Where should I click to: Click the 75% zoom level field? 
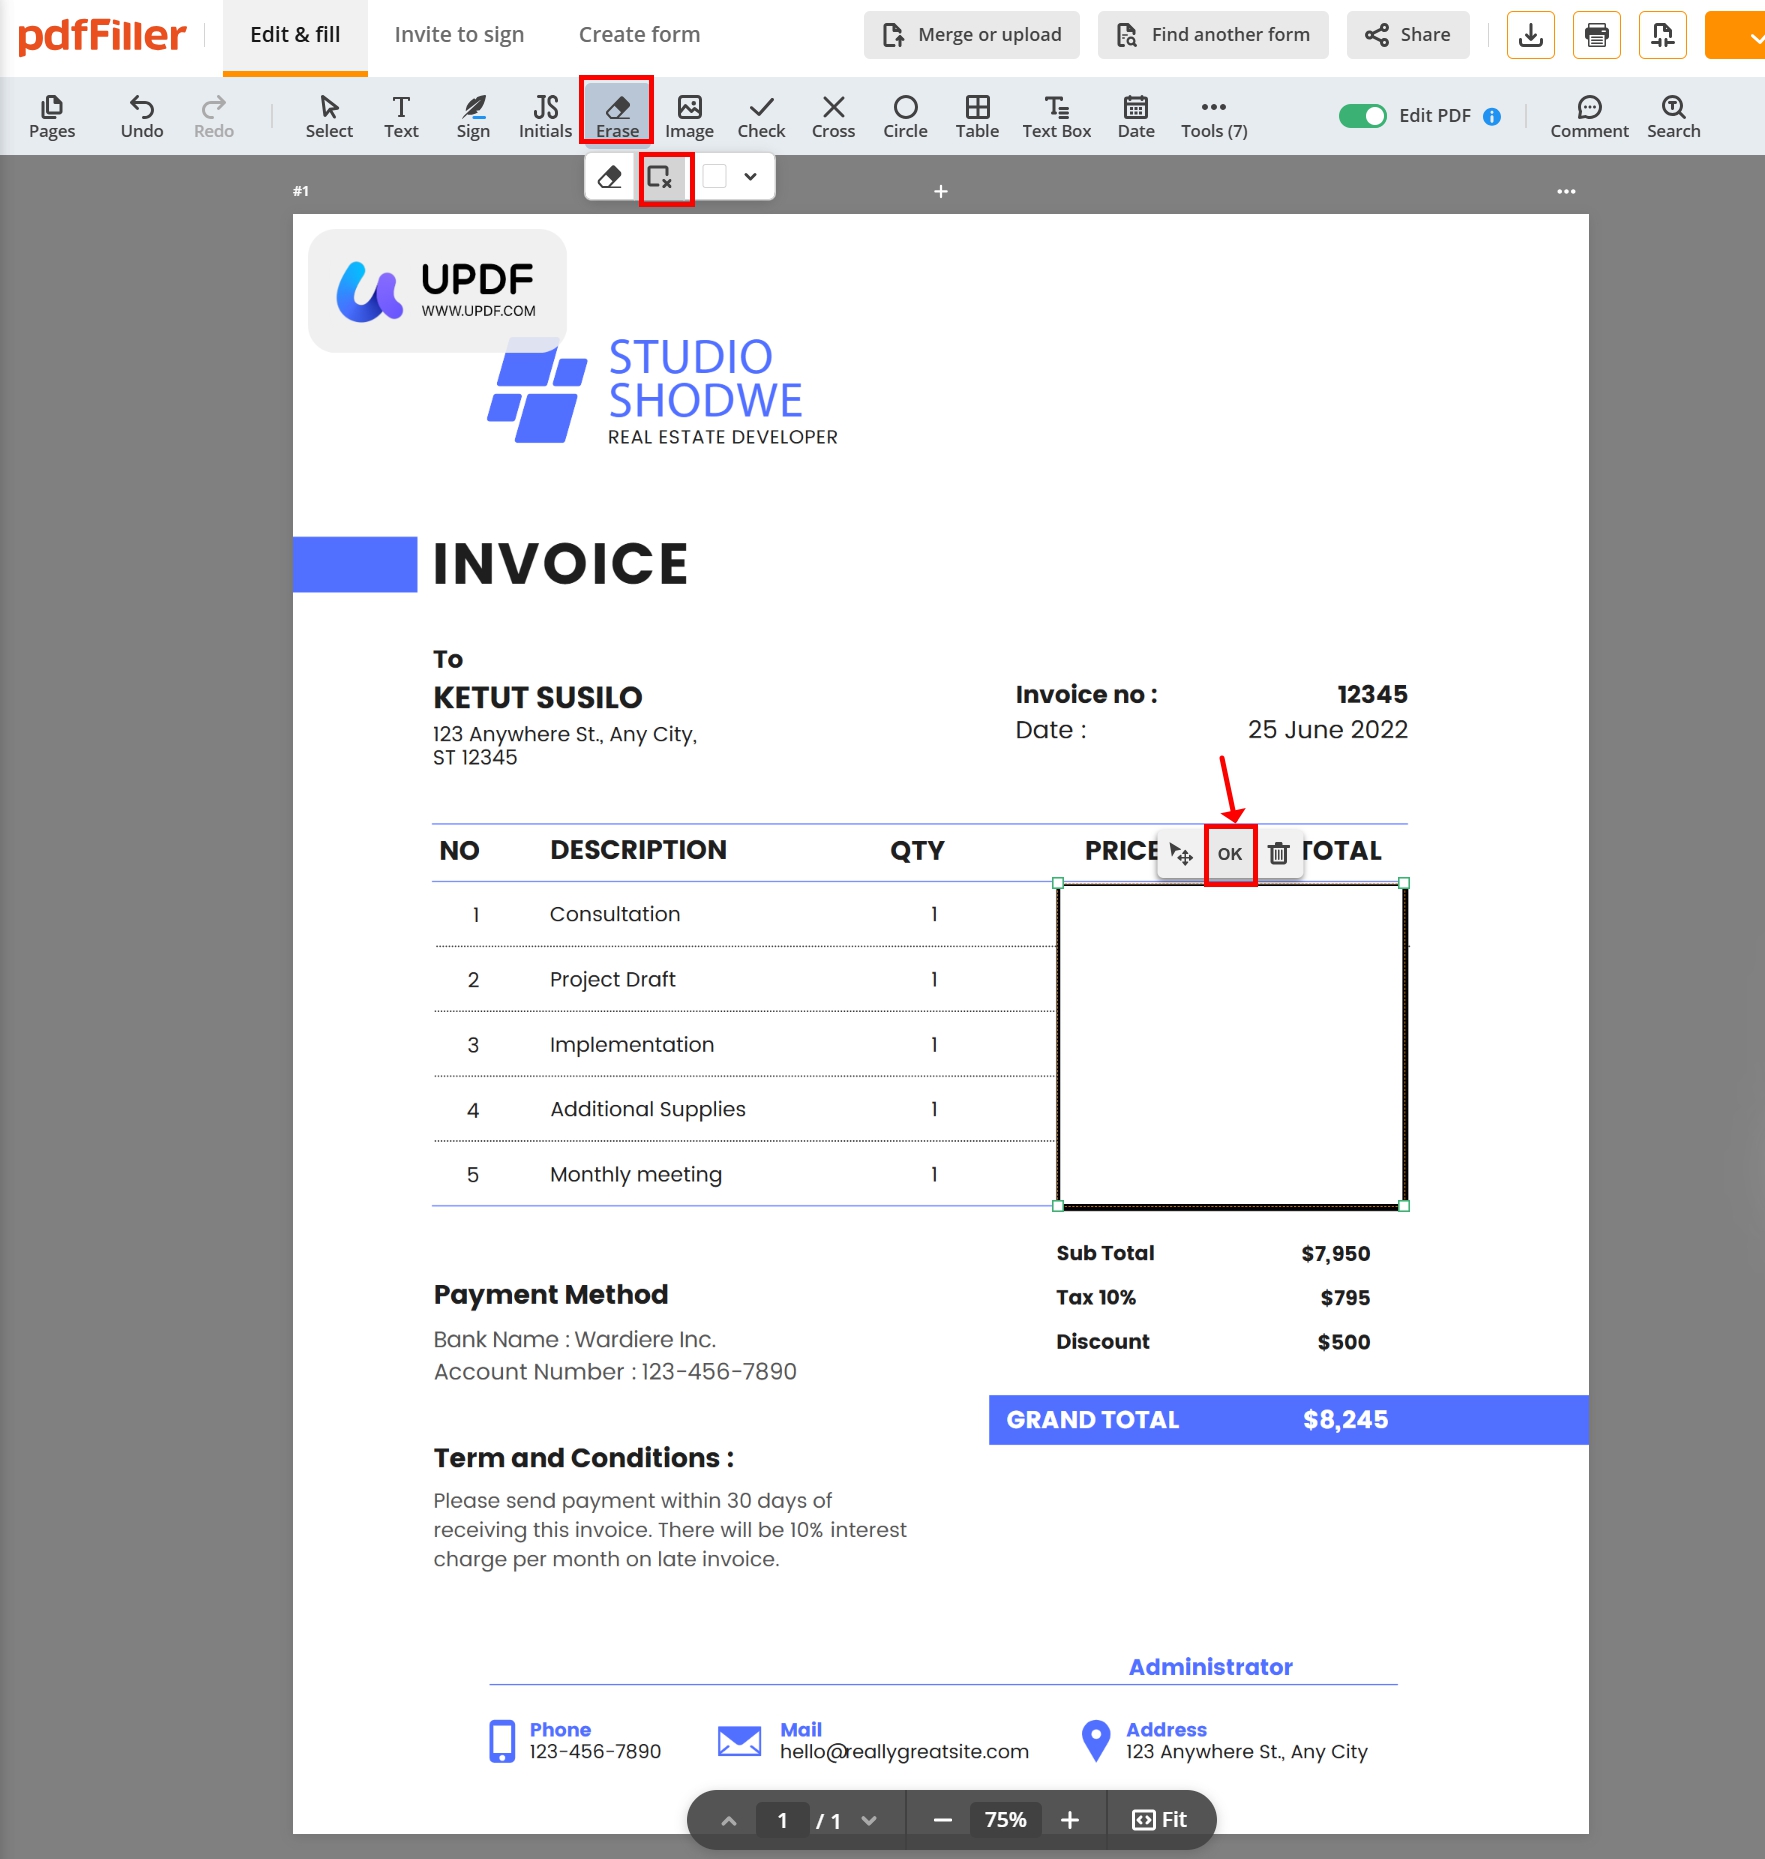[x=1006, y=1821]
